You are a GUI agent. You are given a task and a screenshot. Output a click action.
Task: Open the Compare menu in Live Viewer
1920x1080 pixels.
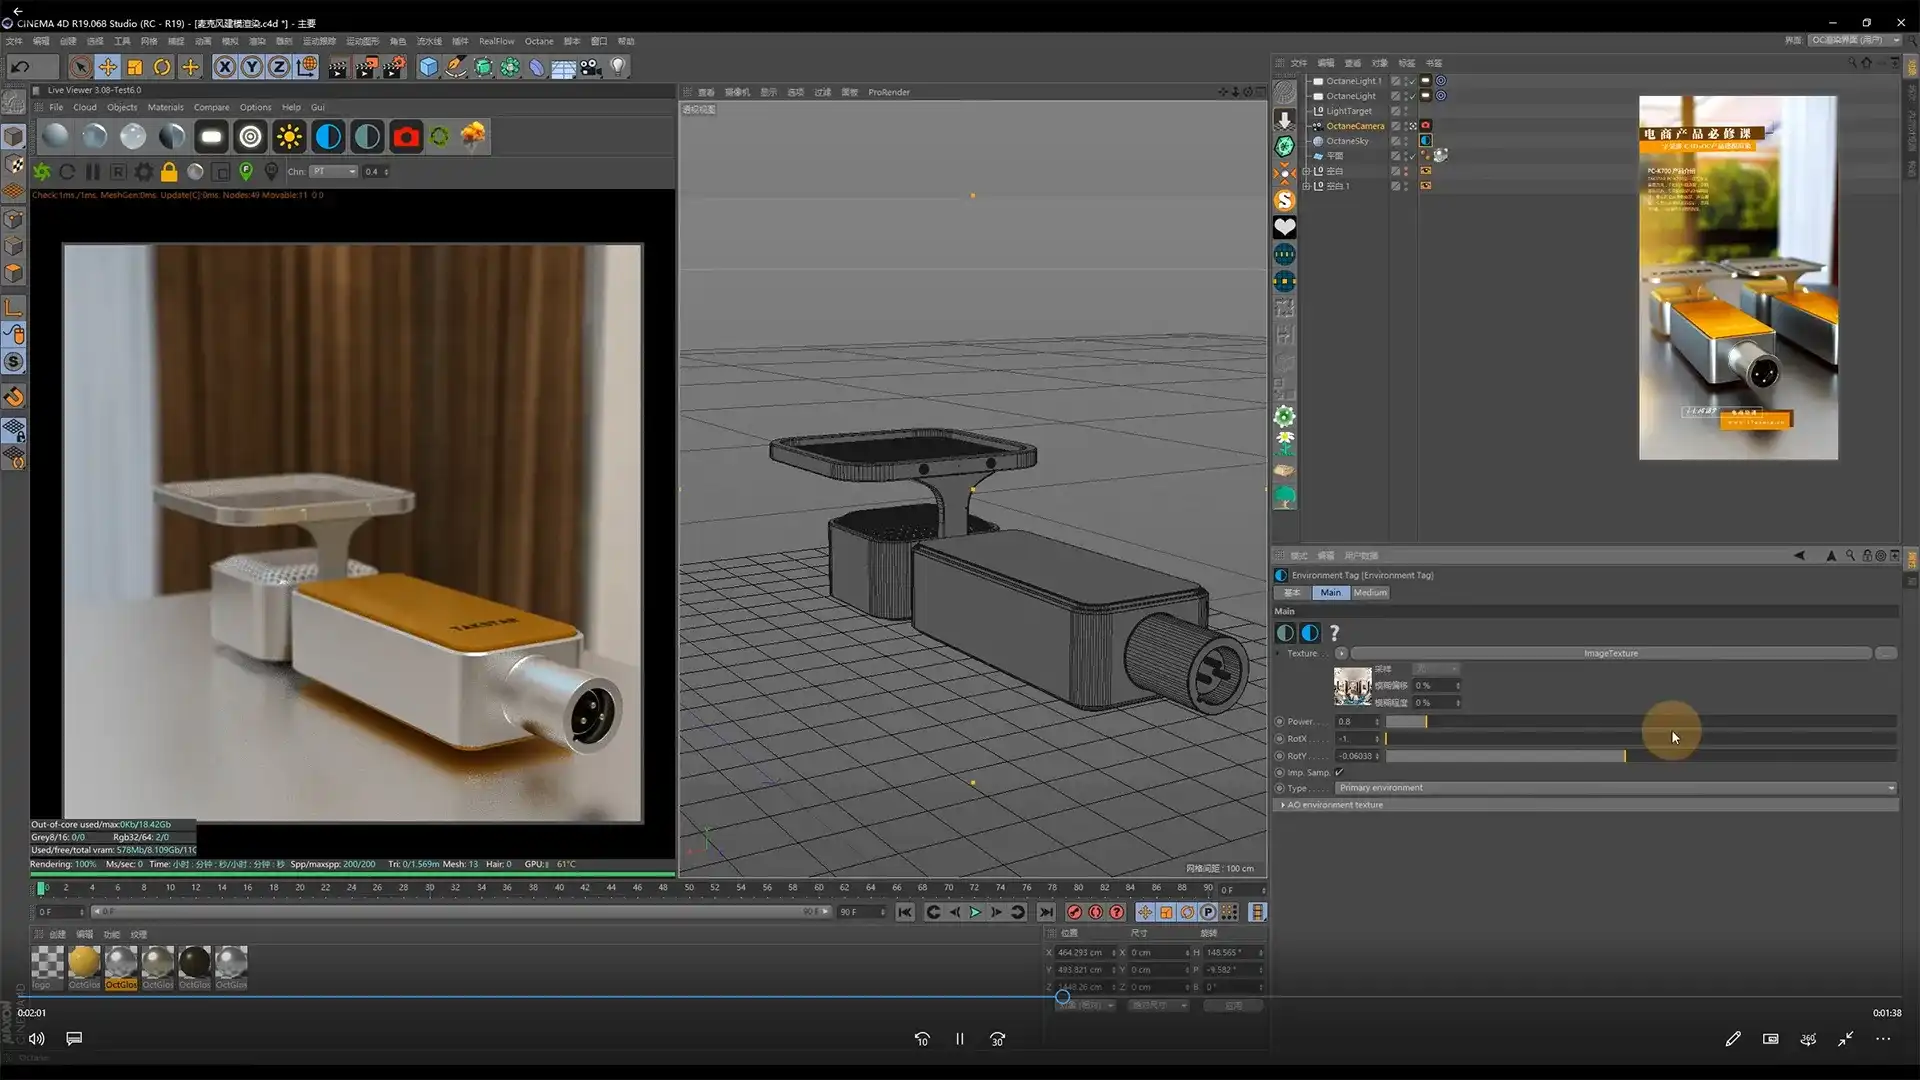(x=211, y=107)
